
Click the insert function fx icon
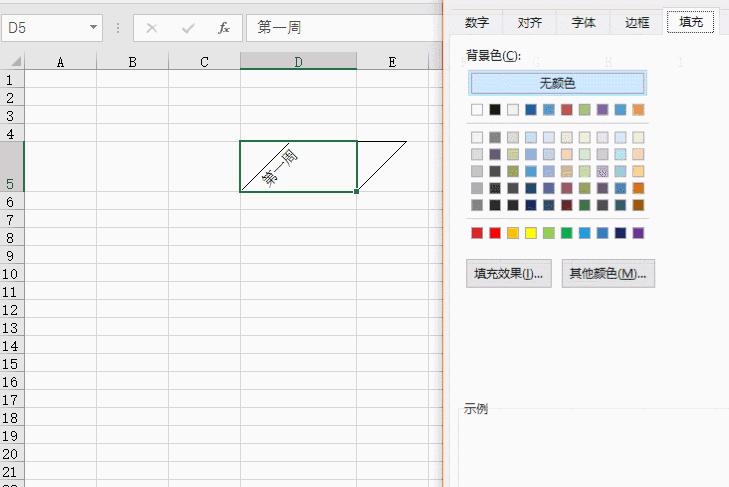coord(224,28)
